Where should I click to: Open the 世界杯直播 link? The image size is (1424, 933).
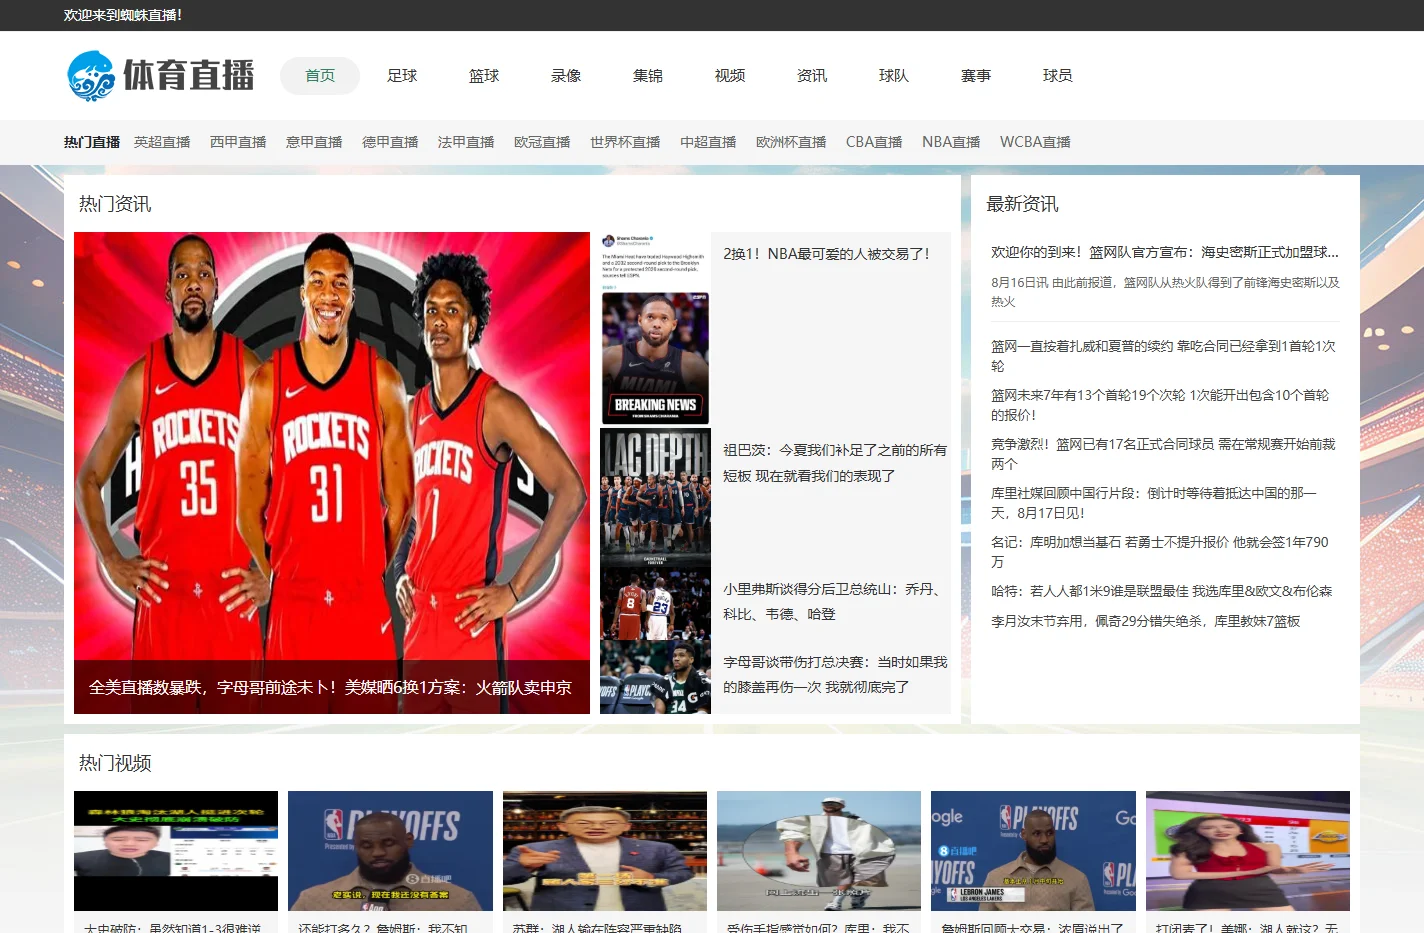pos(625,142)
